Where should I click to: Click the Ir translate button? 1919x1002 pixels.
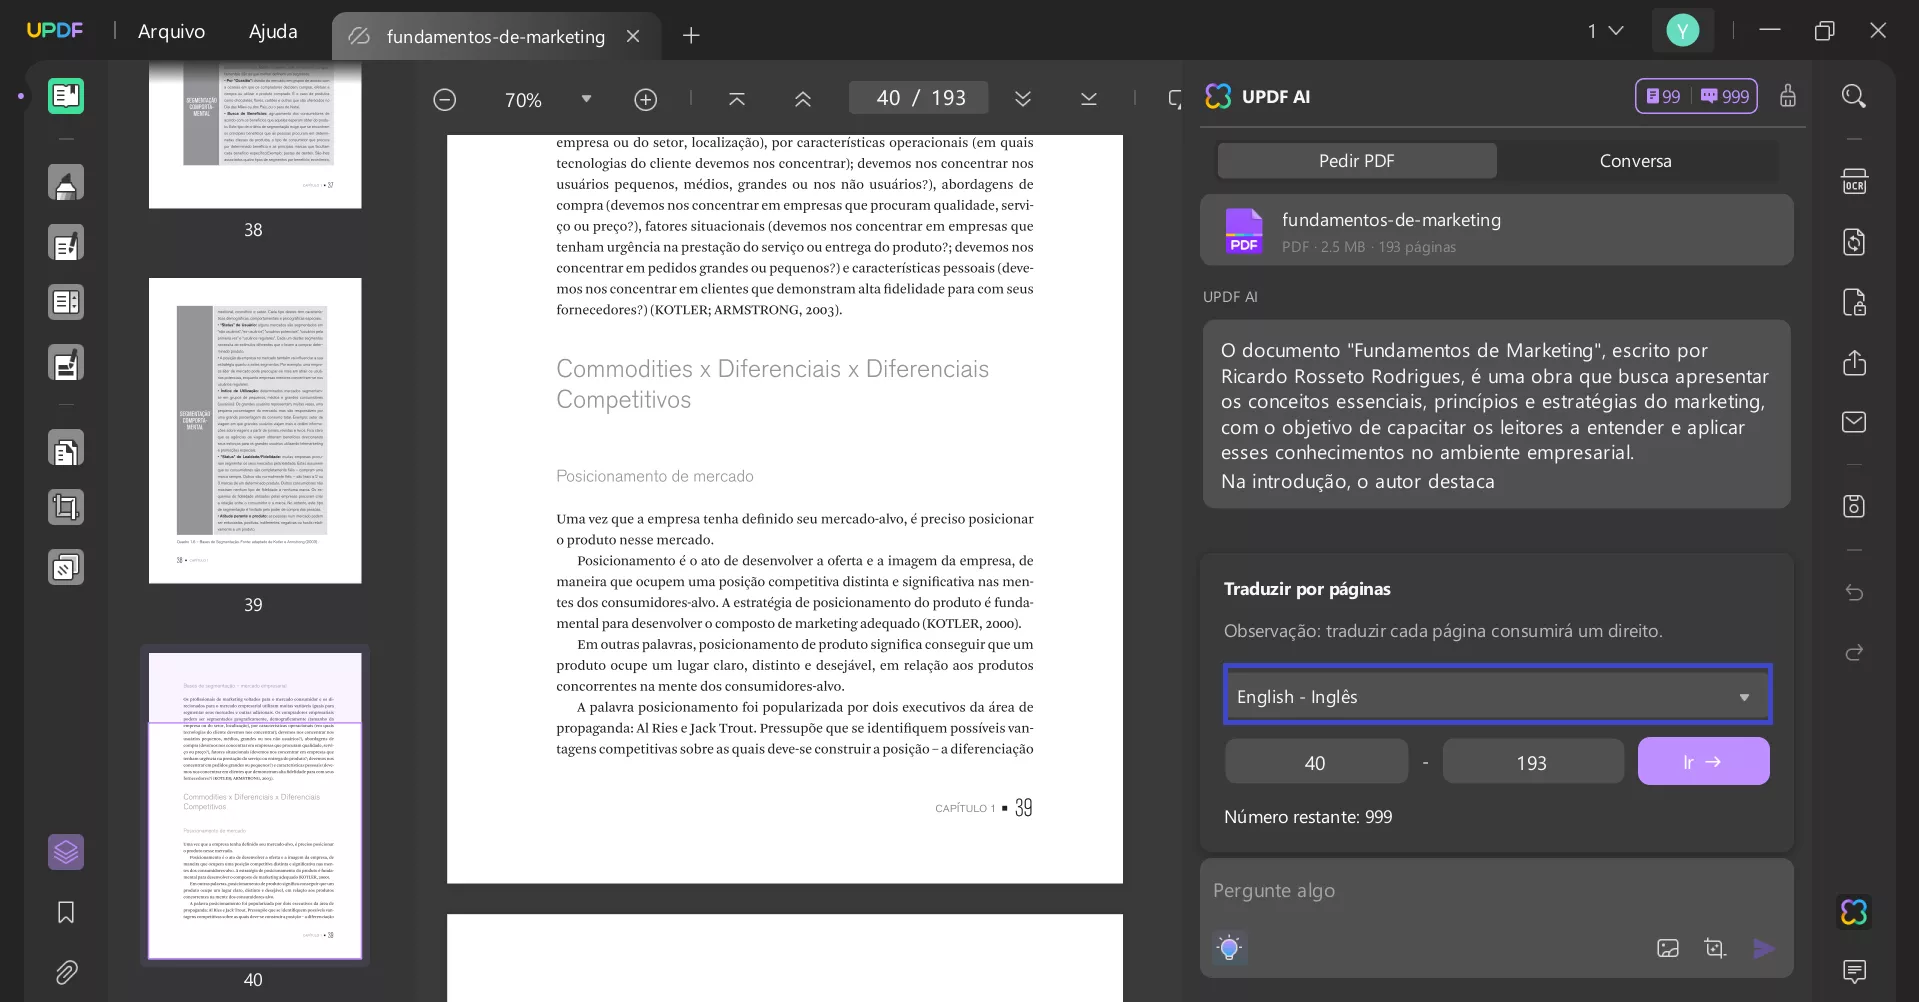(x=1703, y=761)
